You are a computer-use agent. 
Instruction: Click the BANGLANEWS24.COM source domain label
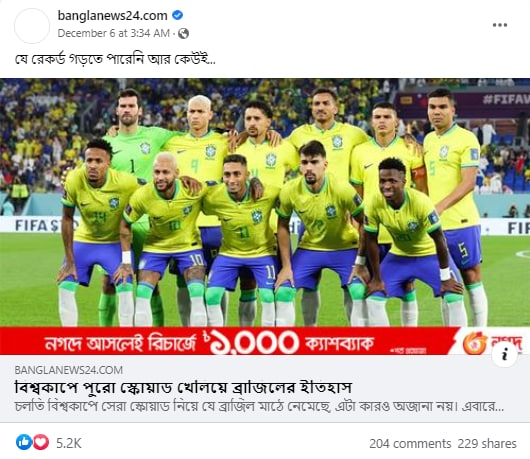click(69, 370)
